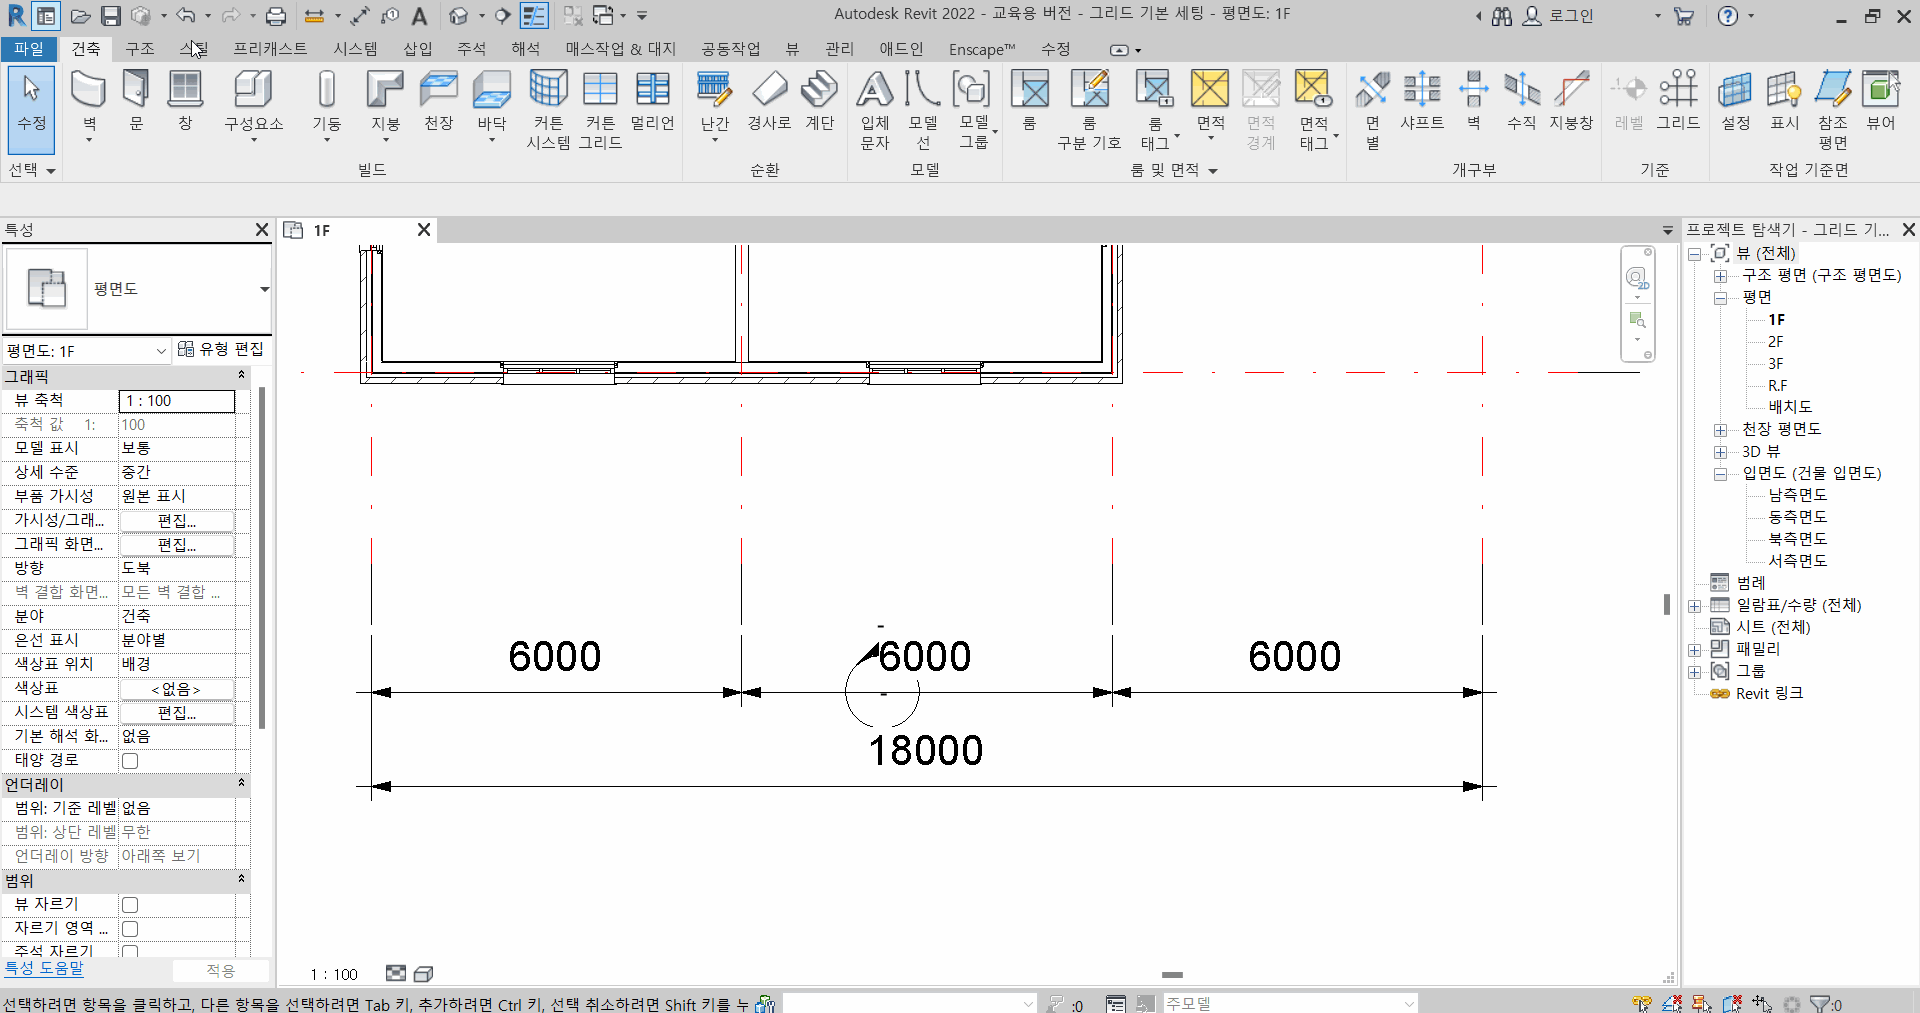The image size is (1920, 1013).
Task: Open the 배치도 view in project browser
Action: [1789, 407]
